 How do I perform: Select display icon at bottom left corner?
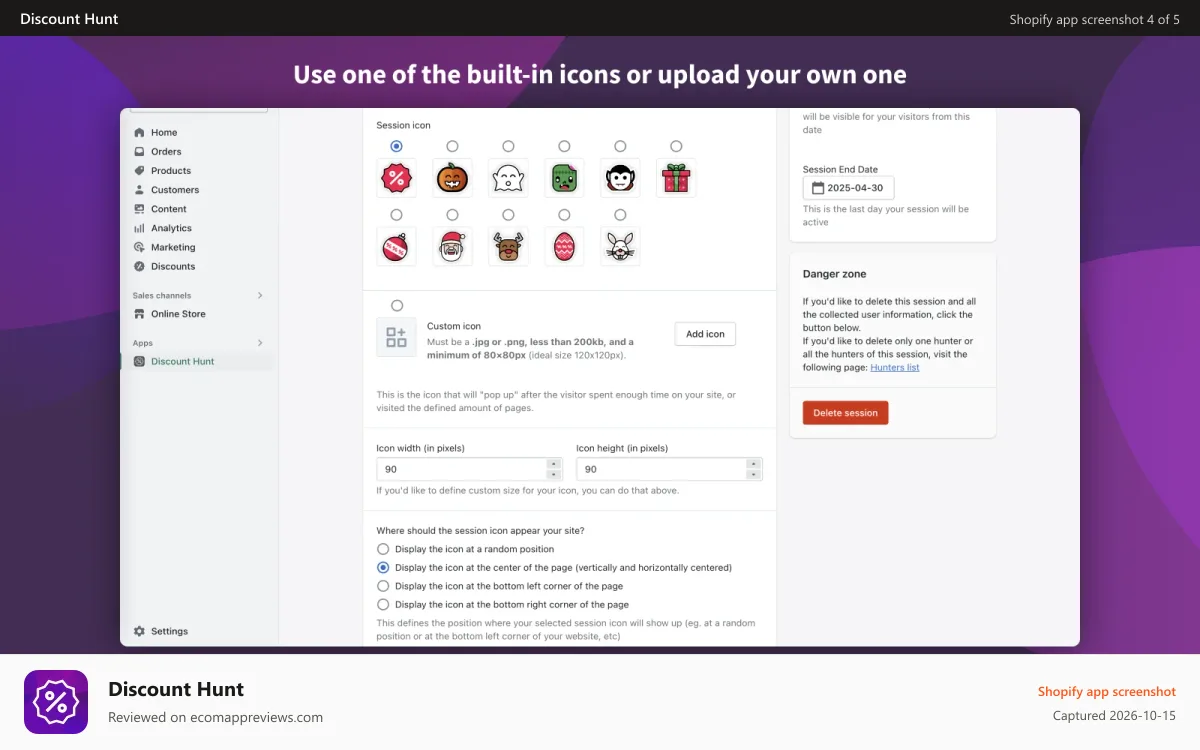383,586
